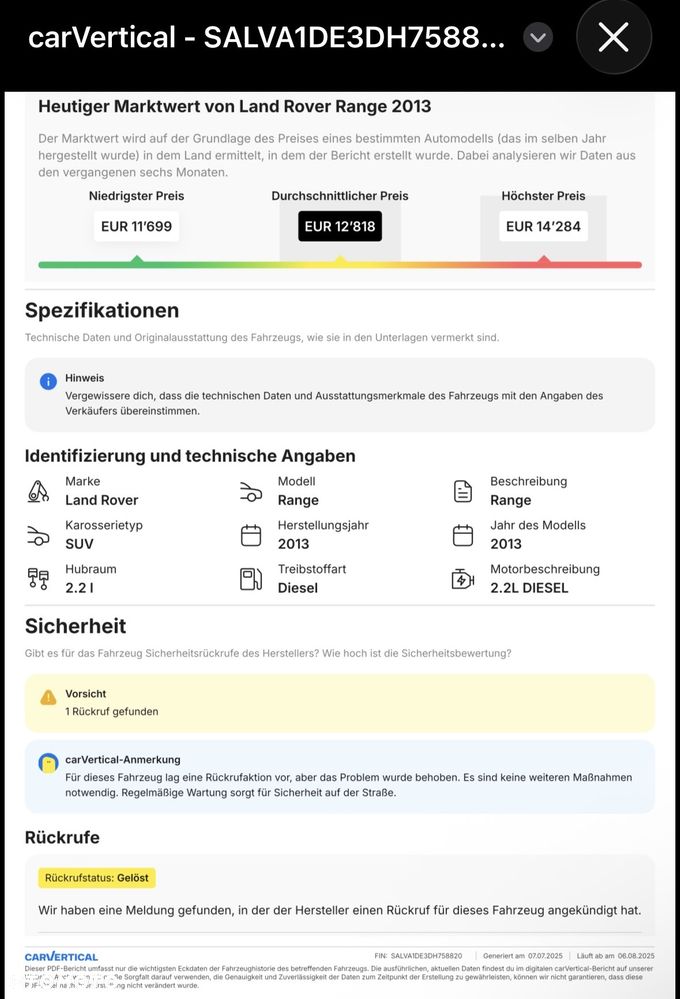Click the Niedrigster Preis EUR 11'699 box
Screen dimensions: 680x999
(x=136, y=226)
